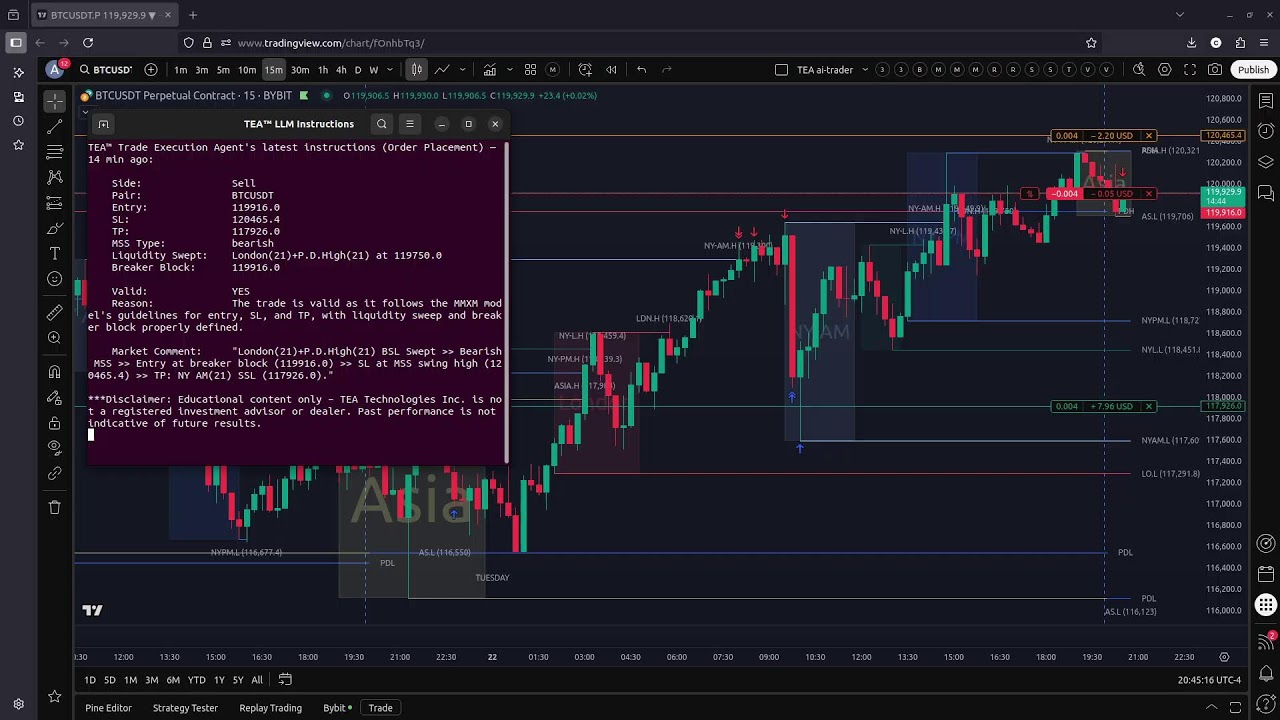Viewport: 1280px width, 720px height.
Task: Set chart range to All
Action: (x=257, y=680)
